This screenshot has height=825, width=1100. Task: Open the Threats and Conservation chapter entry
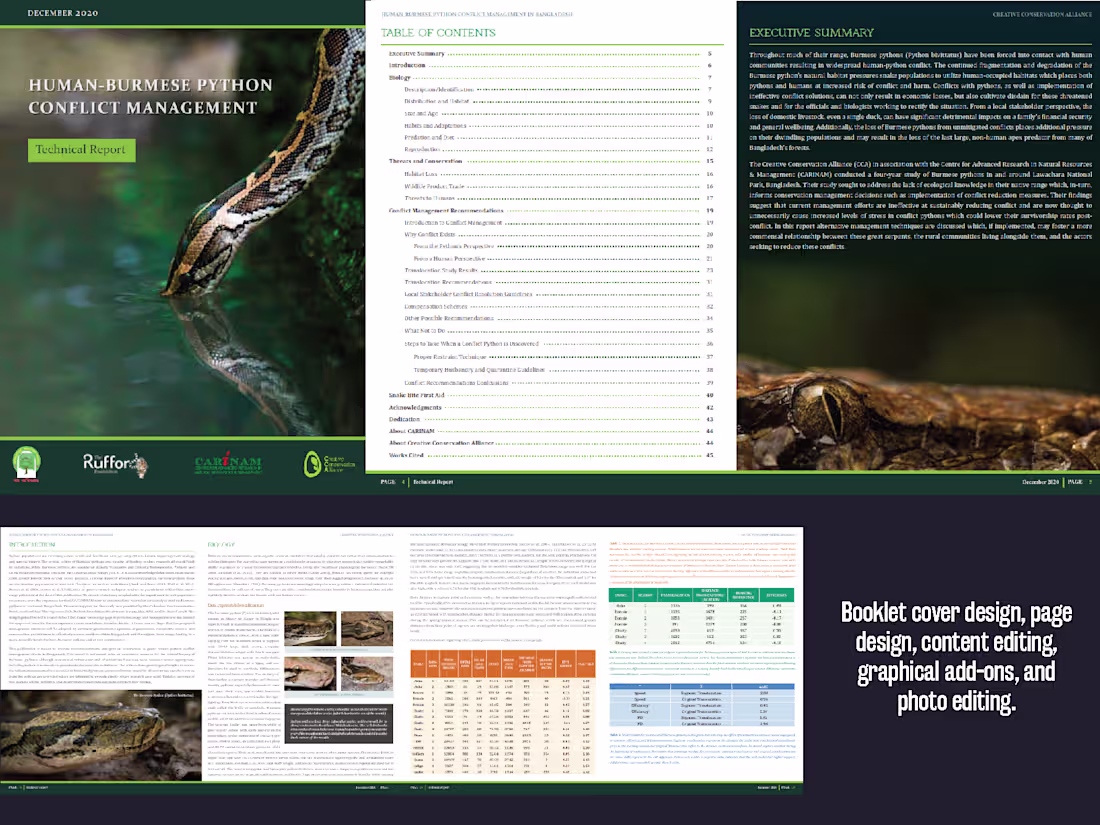[x=427, y=162]
